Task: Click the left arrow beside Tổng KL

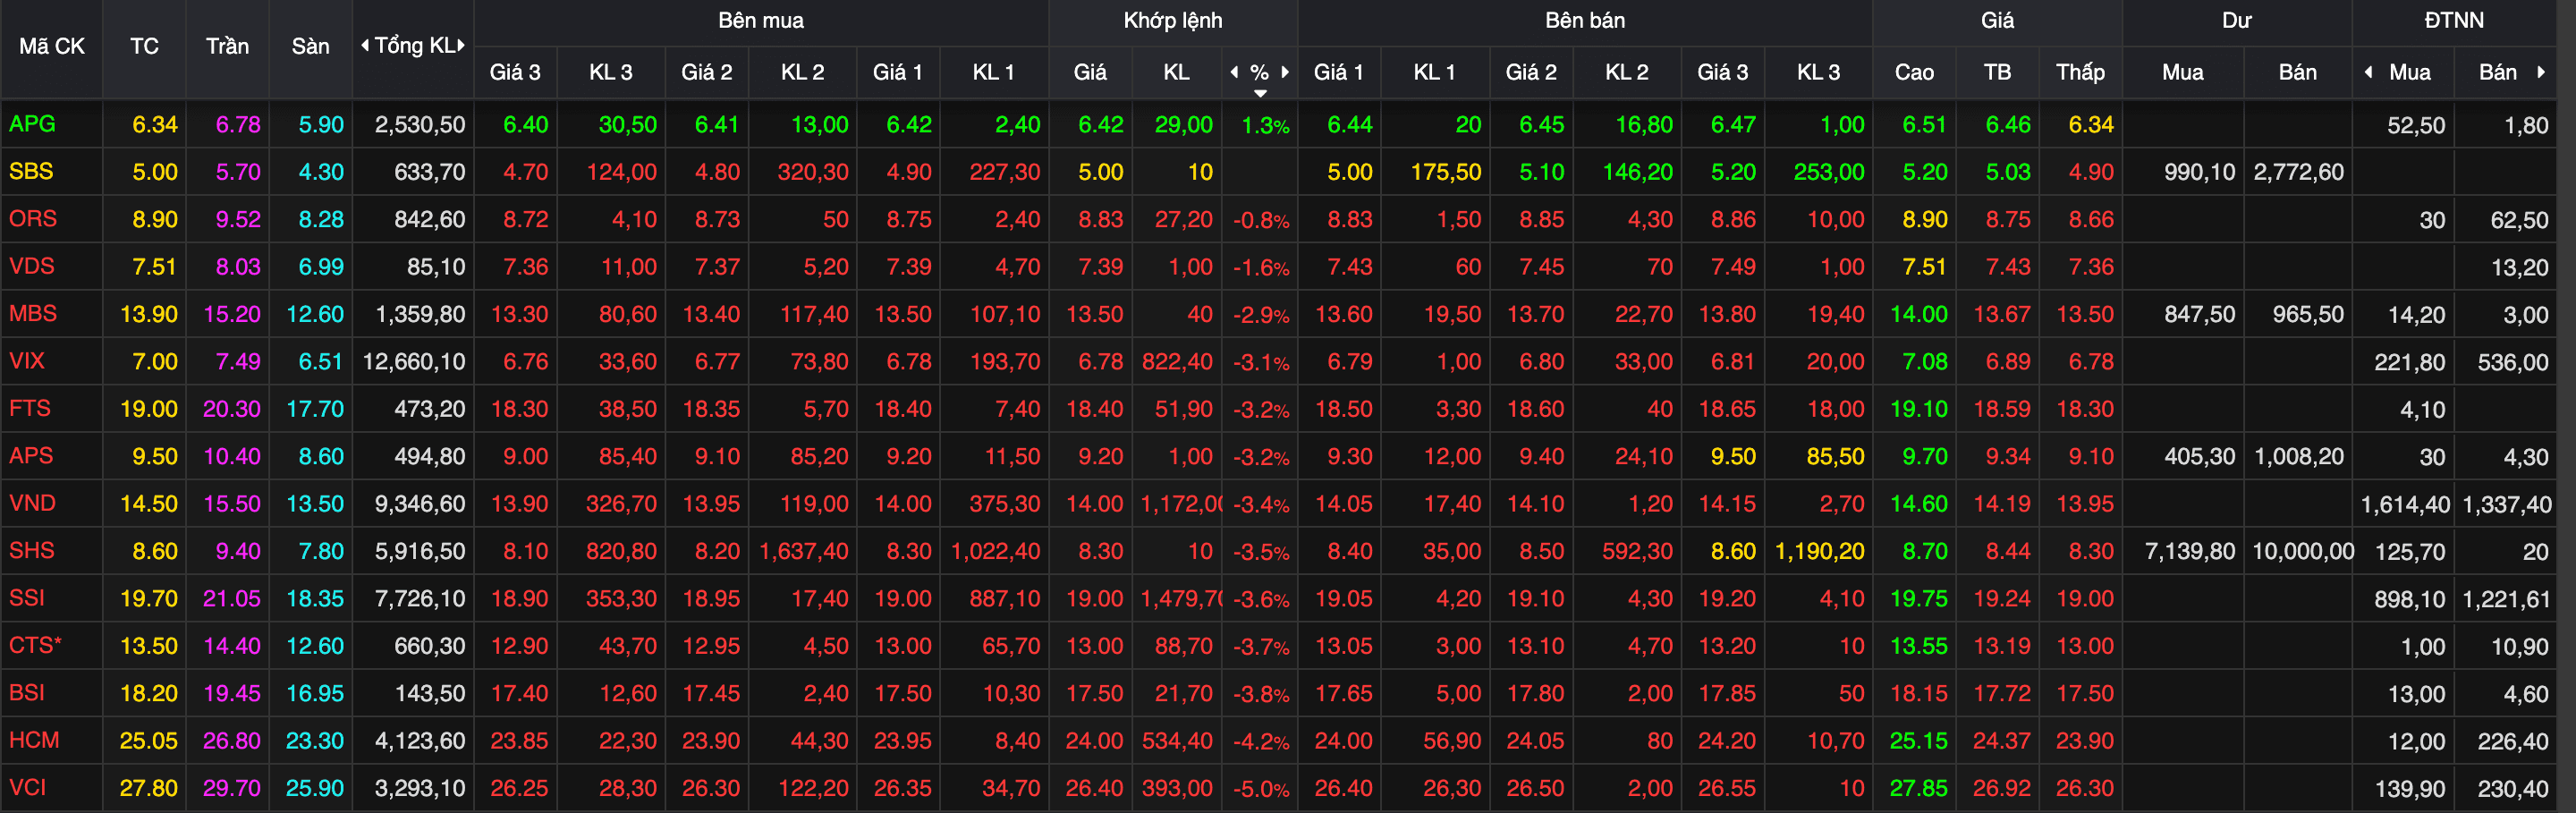Action: (365, 45)
